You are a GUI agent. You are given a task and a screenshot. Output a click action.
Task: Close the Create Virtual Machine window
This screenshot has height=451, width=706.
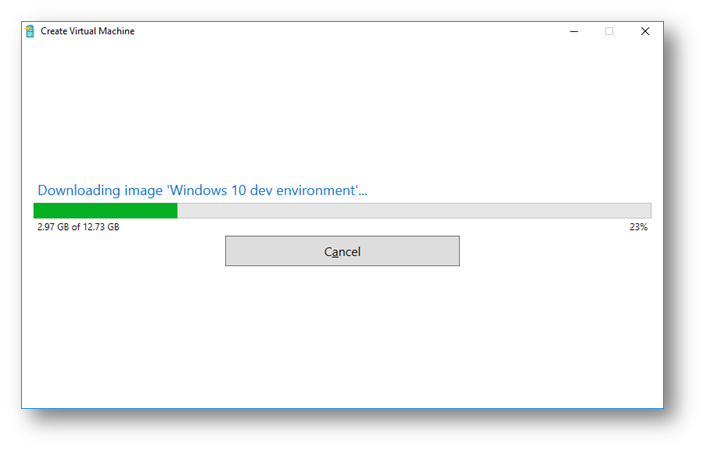coord(645,31)
